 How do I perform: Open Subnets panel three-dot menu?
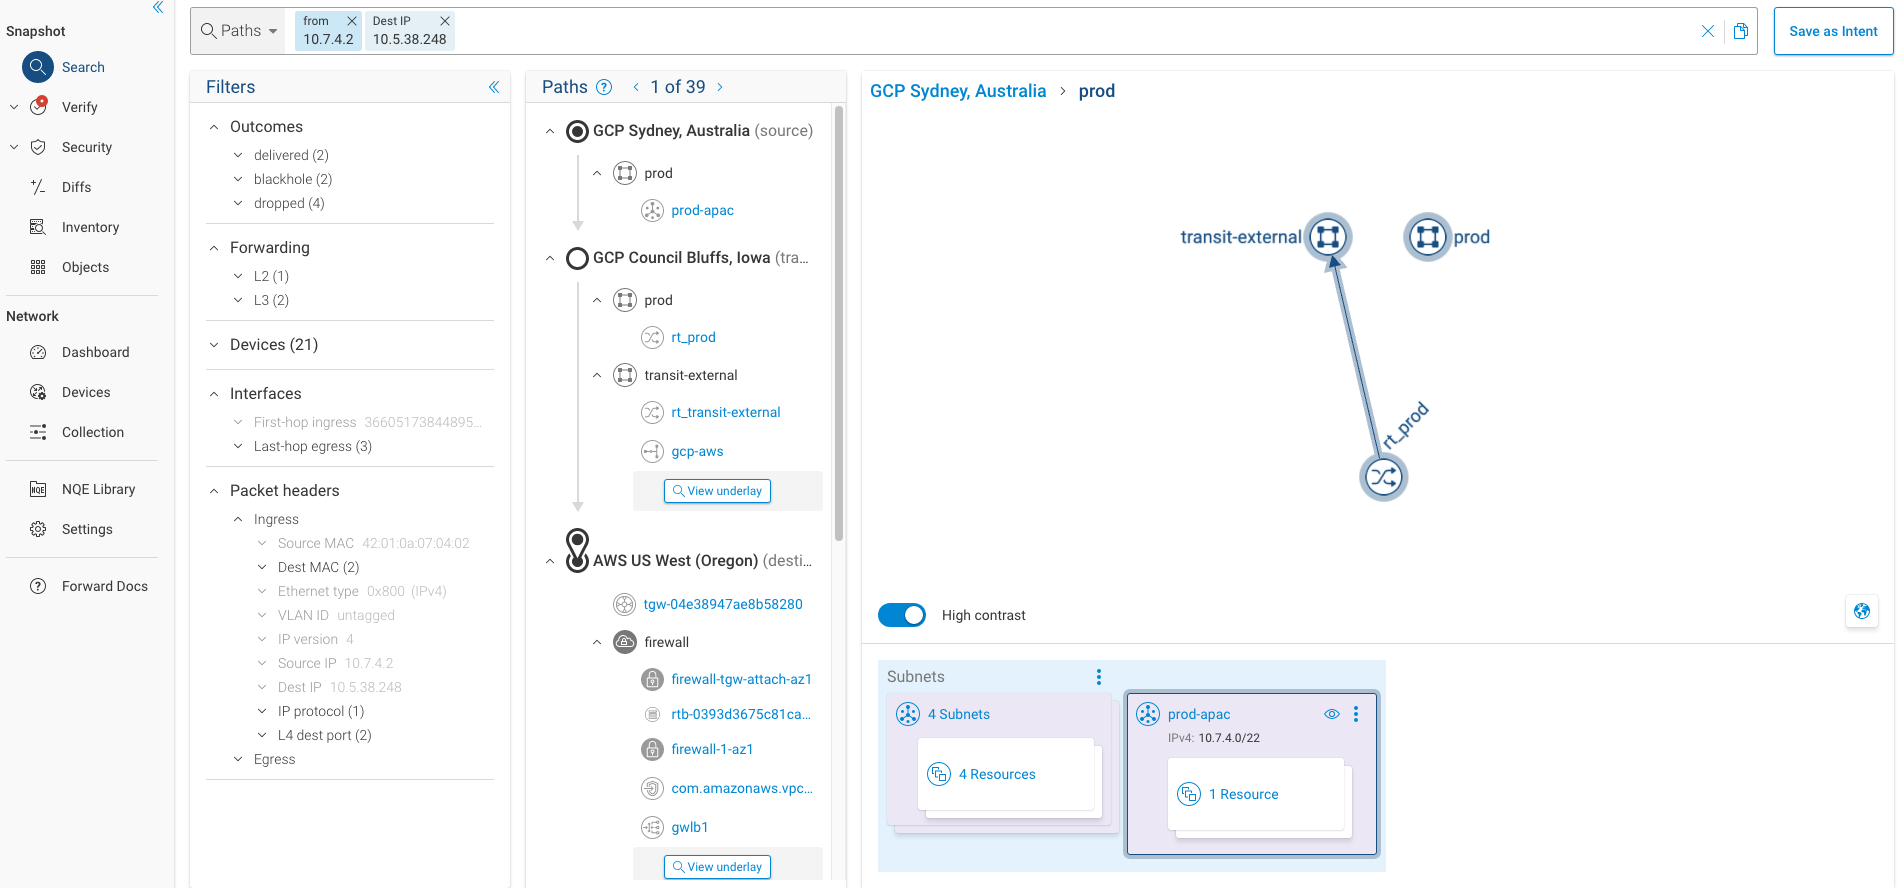(x=1098, y=677)
